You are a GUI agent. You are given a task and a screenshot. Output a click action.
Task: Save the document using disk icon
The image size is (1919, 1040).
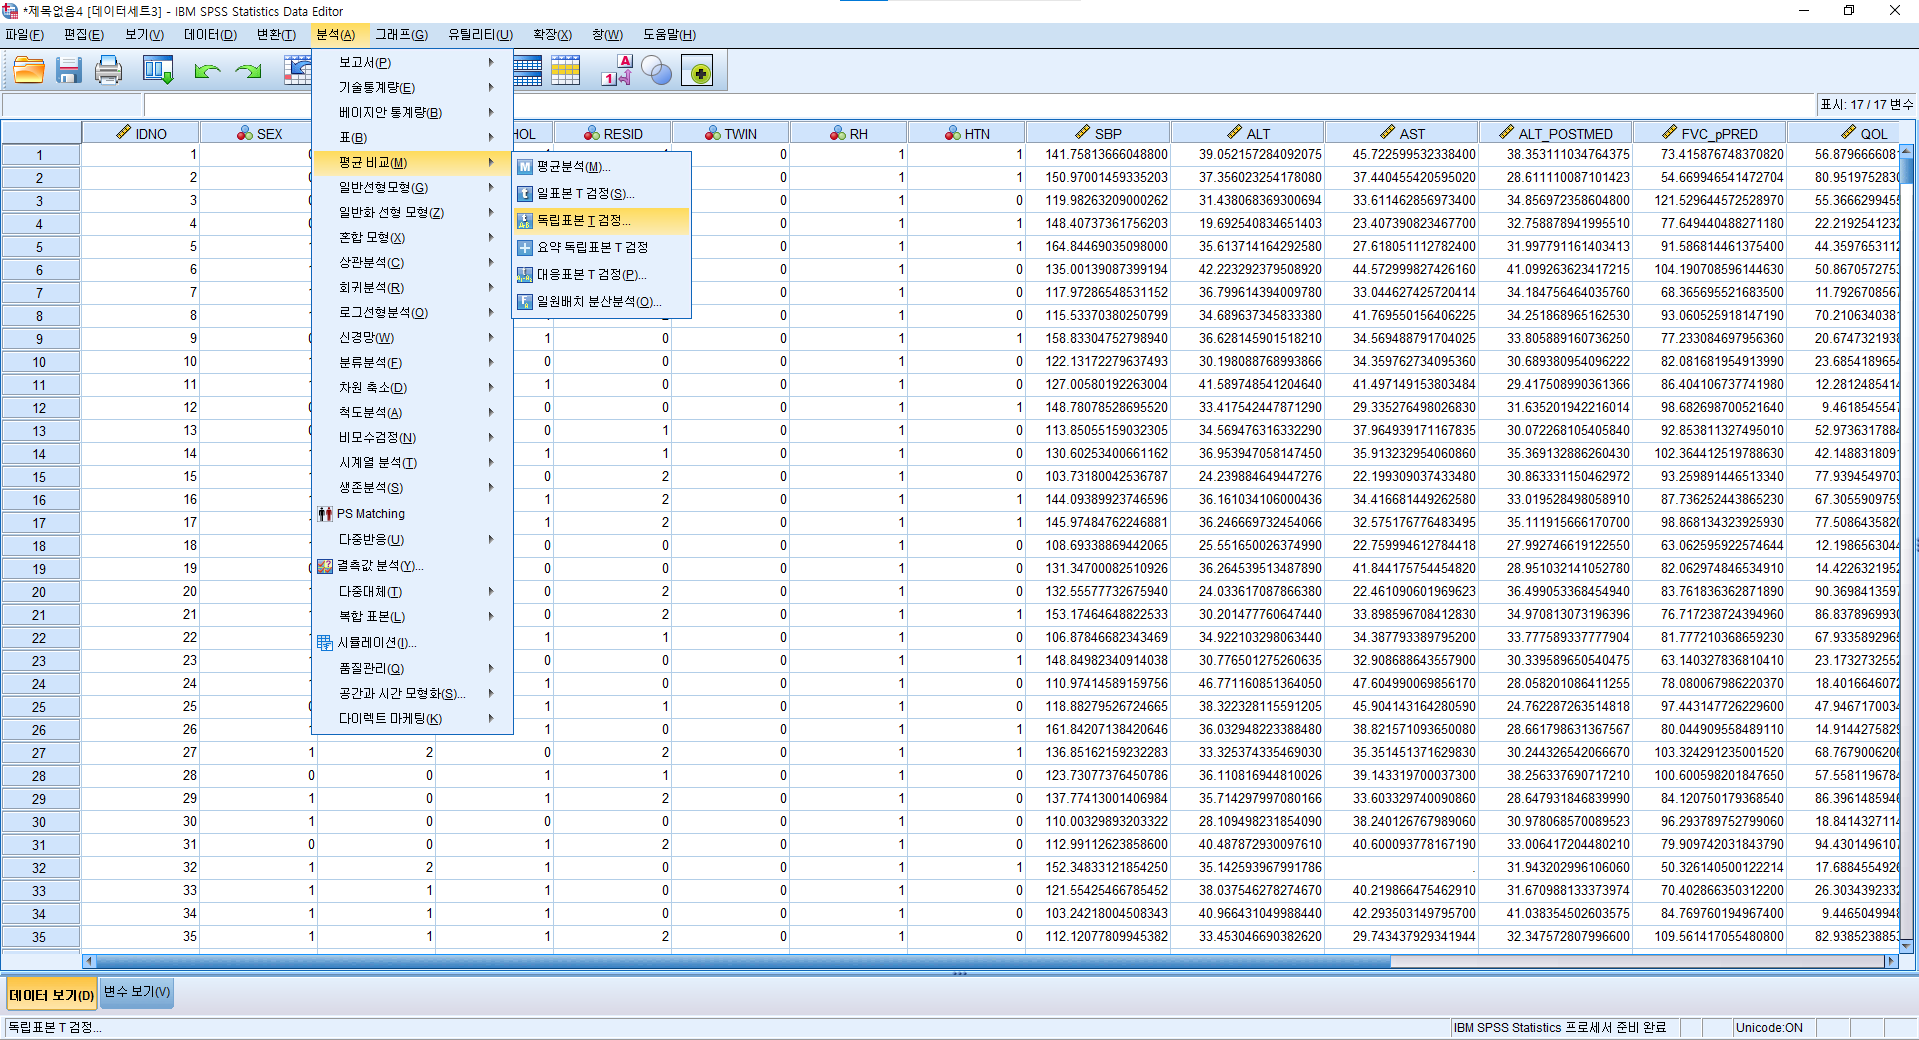pyautogui.click(x=69, y=71)
